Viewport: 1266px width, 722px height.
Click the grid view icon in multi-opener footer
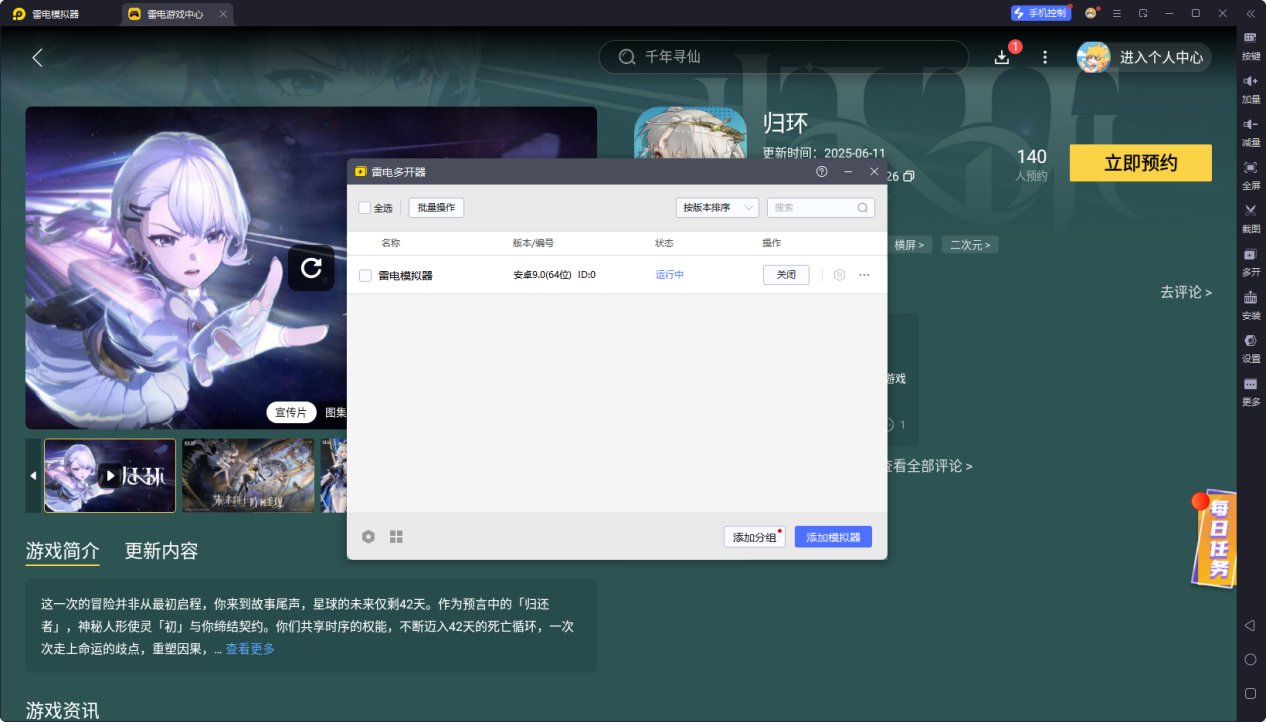(x=396, y=537)
